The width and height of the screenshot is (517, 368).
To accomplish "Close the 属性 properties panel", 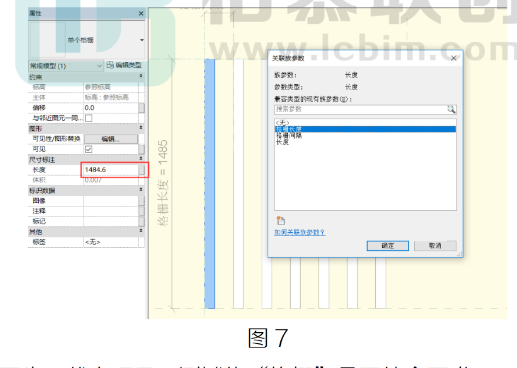I will 141,13.
